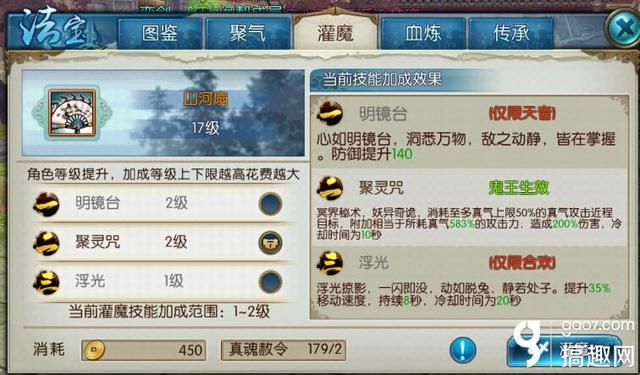Toggle the lock circle for 浮光
This screenshot has width=640, height=375.
(270, 282)
